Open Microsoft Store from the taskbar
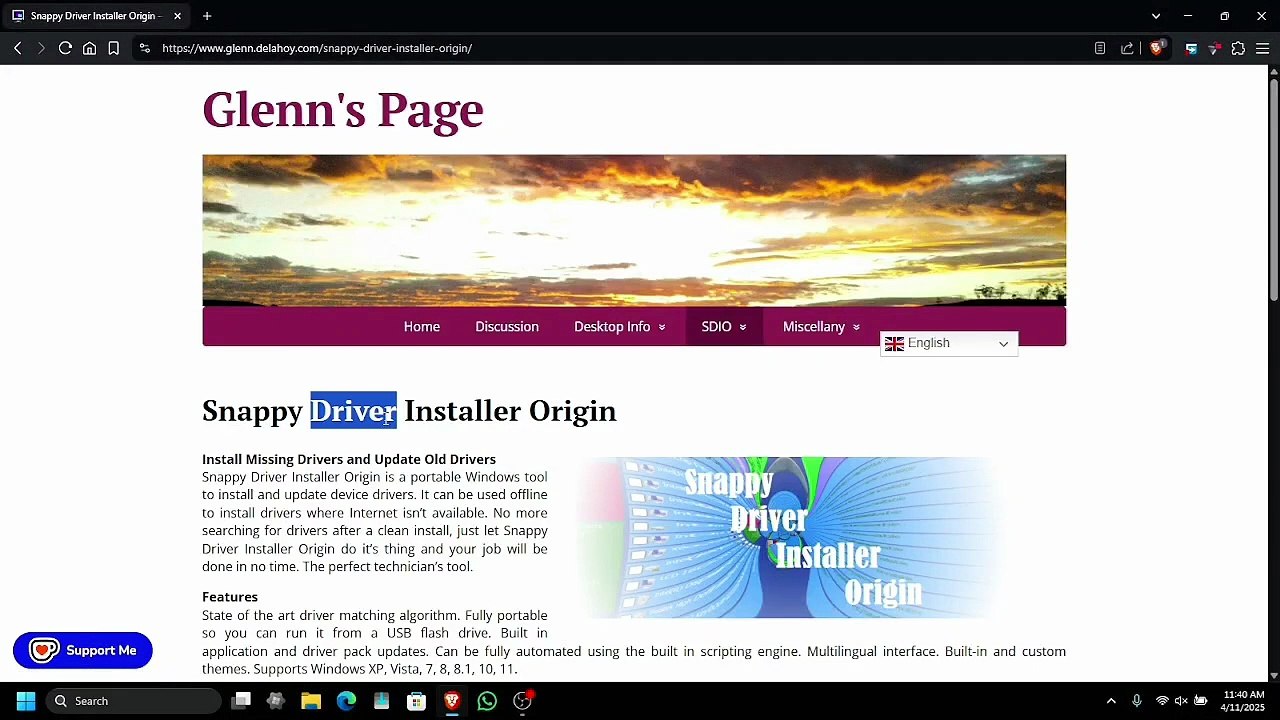This screenshot has height=720, width=1280. pyautogui.click(x=416, y=701)
